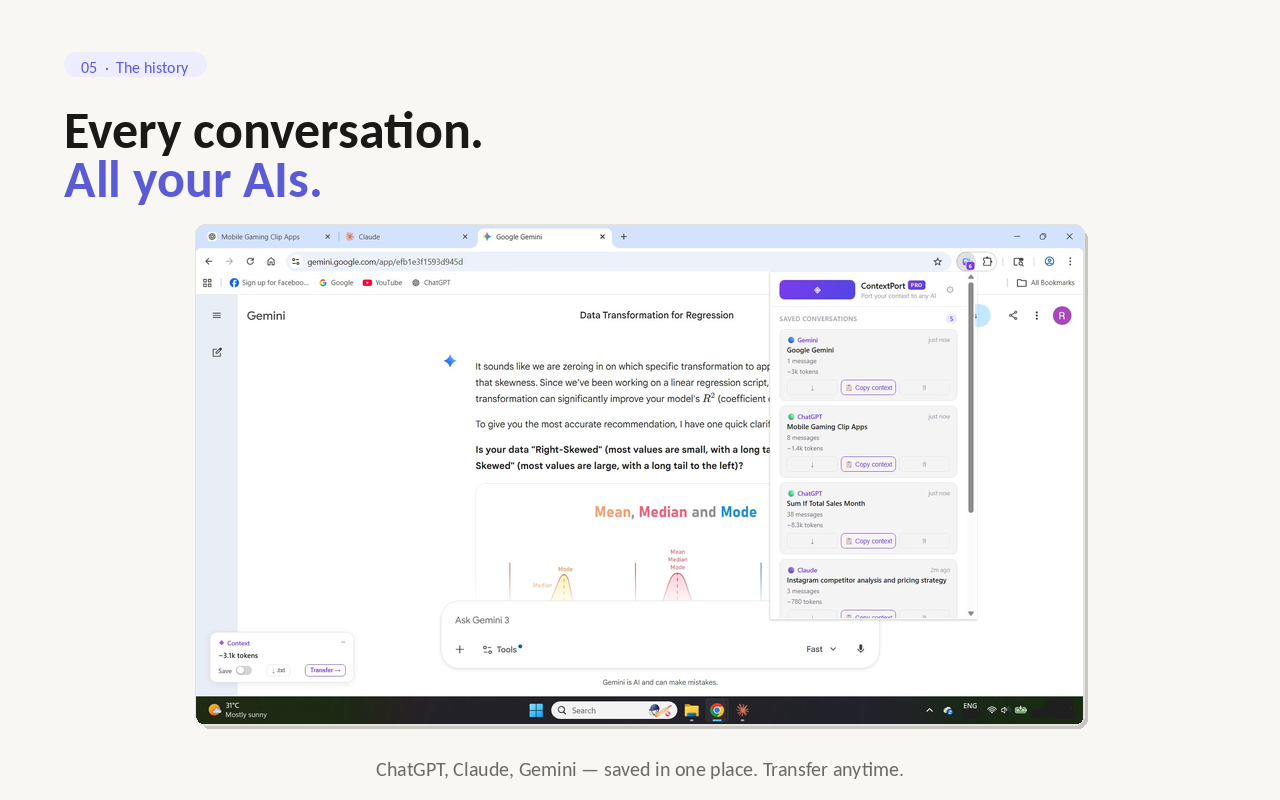This screenshot has height=800, width=1280.
Task: Show hidden system tray icons
Action: click(x=929, y=710)
